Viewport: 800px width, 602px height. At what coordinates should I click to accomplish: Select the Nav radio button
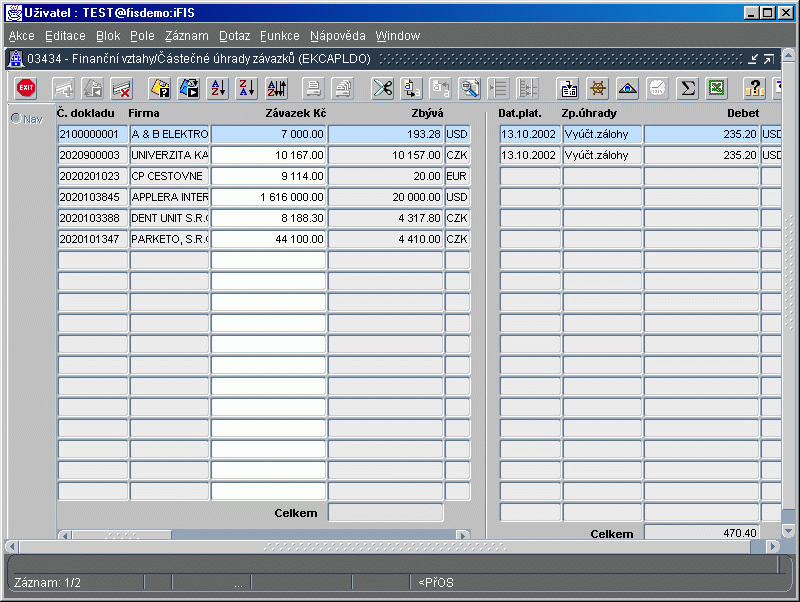tap(16, 119)
